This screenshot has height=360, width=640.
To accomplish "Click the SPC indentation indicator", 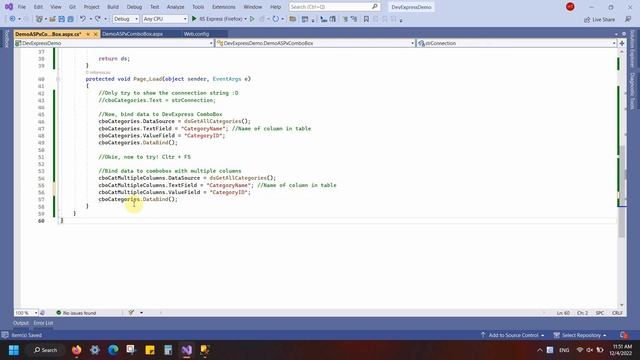I will [x=600, y=313].
